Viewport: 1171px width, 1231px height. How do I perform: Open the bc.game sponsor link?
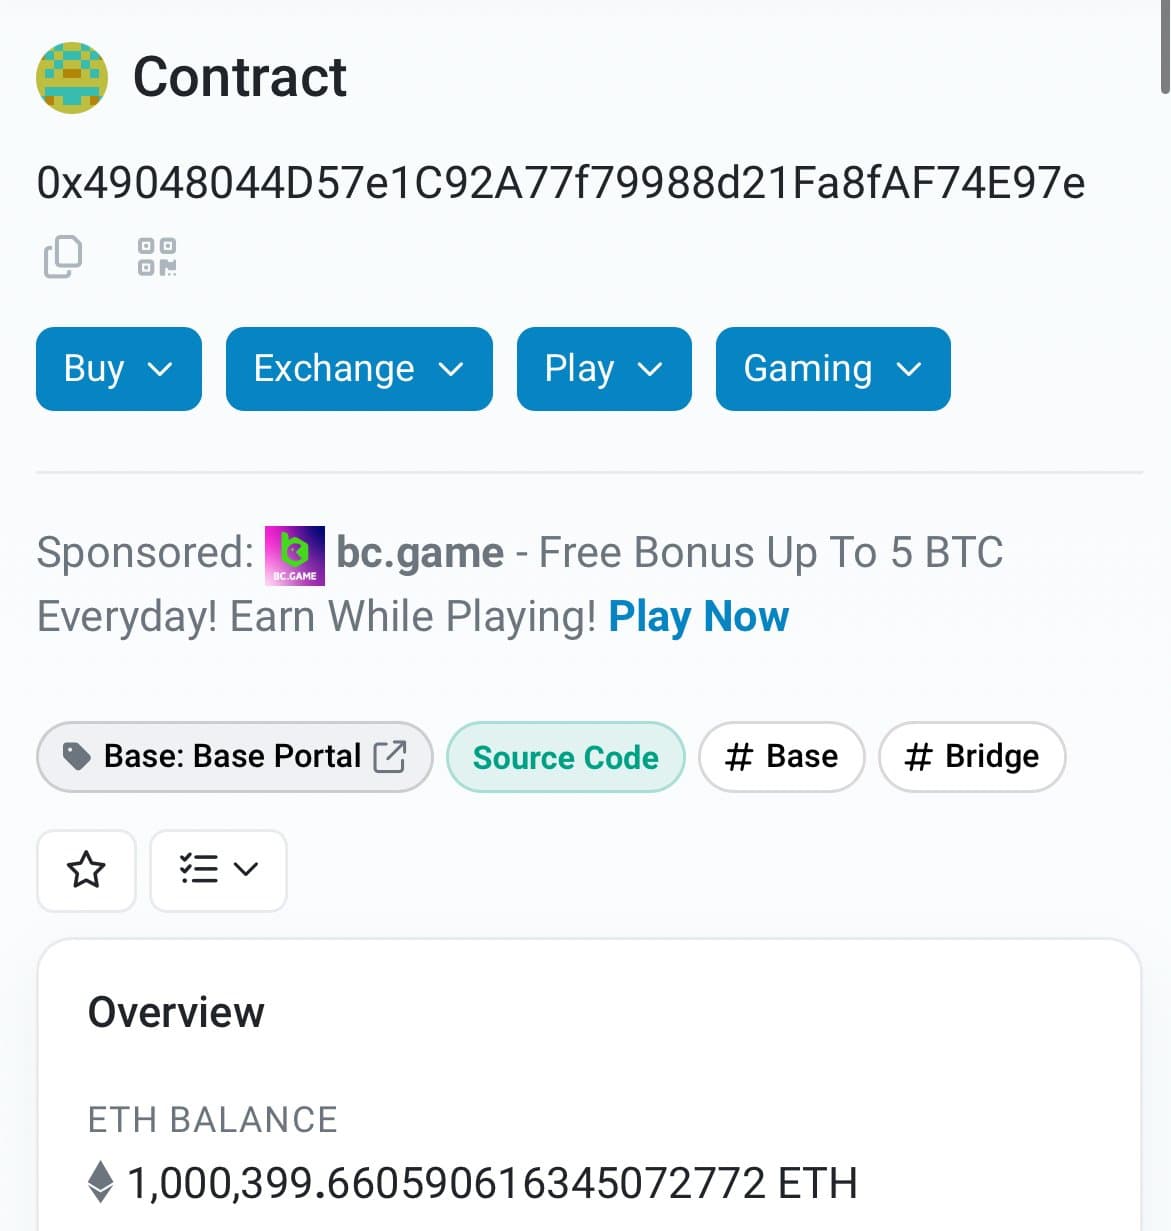(420, 553)
